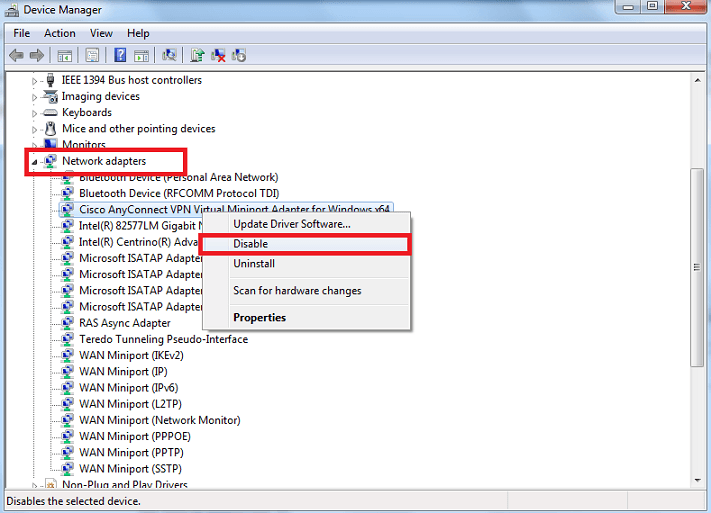Click the red X uninstall toolbar icon
This screenshot has width=711, height=513.
[219, 55]
